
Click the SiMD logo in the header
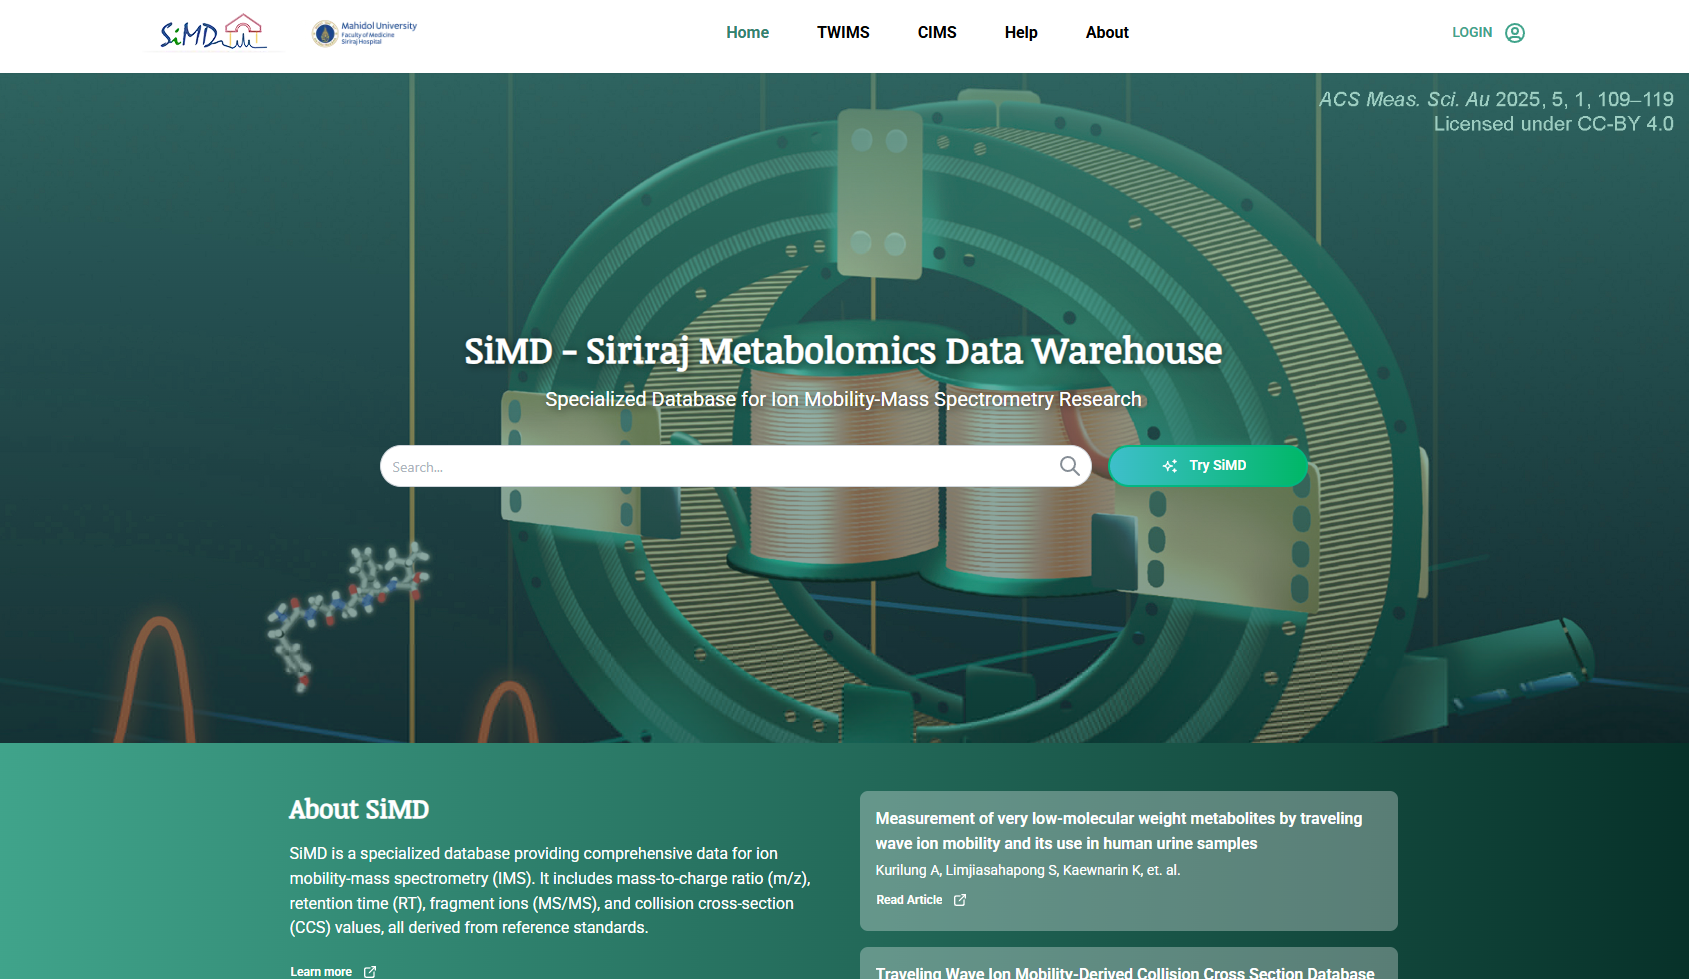click(x=214, y=32)
